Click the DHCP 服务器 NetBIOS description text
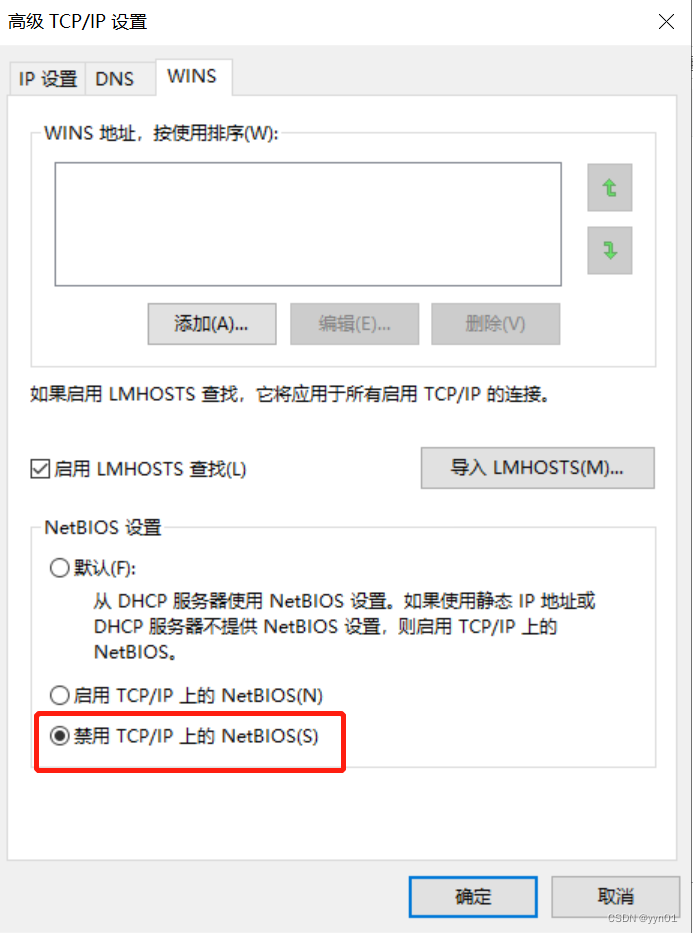The height and width of the screenshot is (933, 693). 344,627
